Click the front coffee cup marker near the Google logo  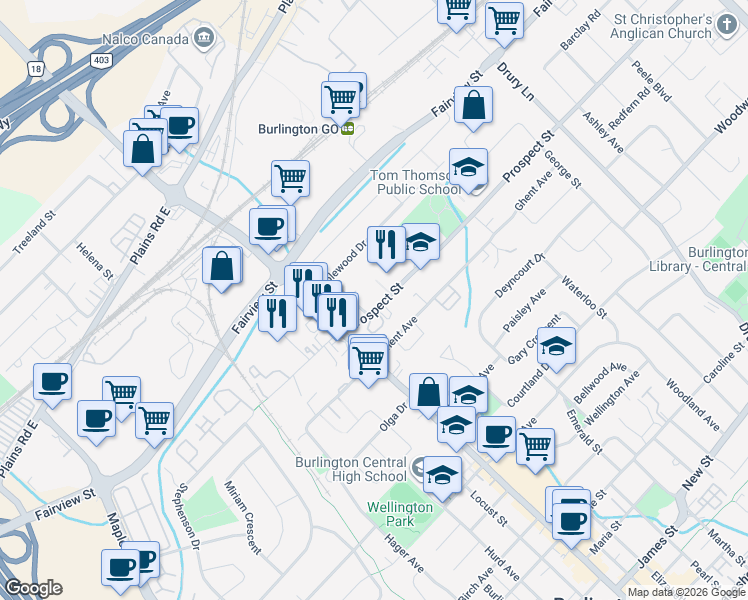tap(120, 571)
